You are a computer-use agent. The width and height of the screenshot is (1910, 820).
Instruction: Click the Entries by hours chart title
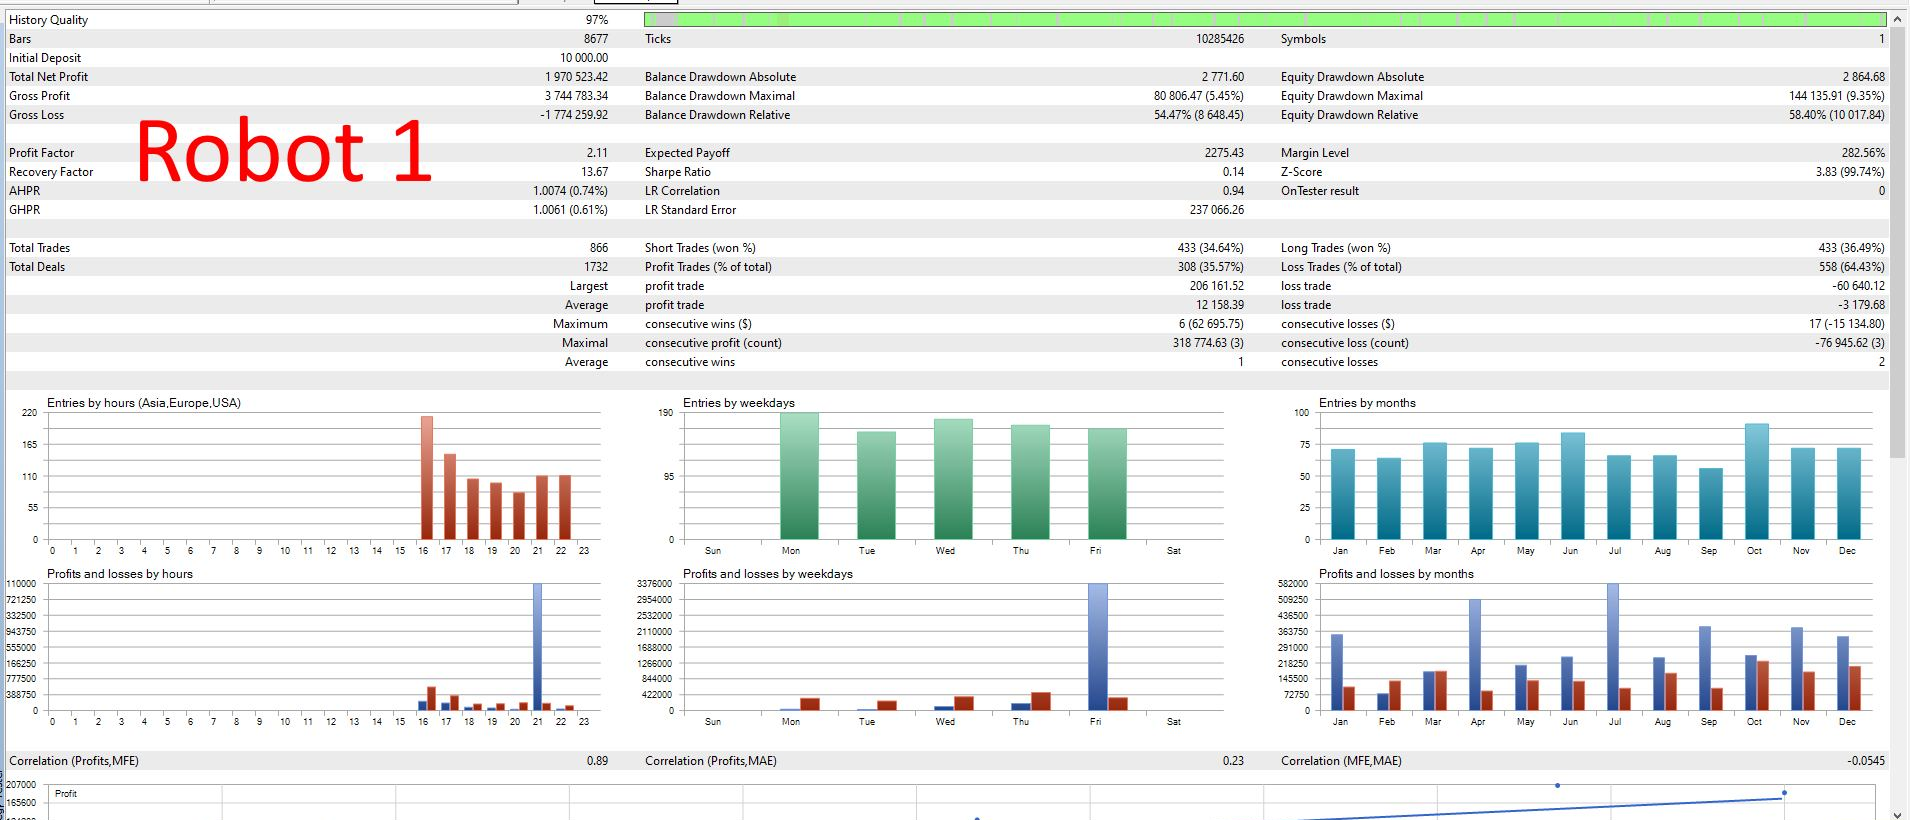(x=144, y=403)
